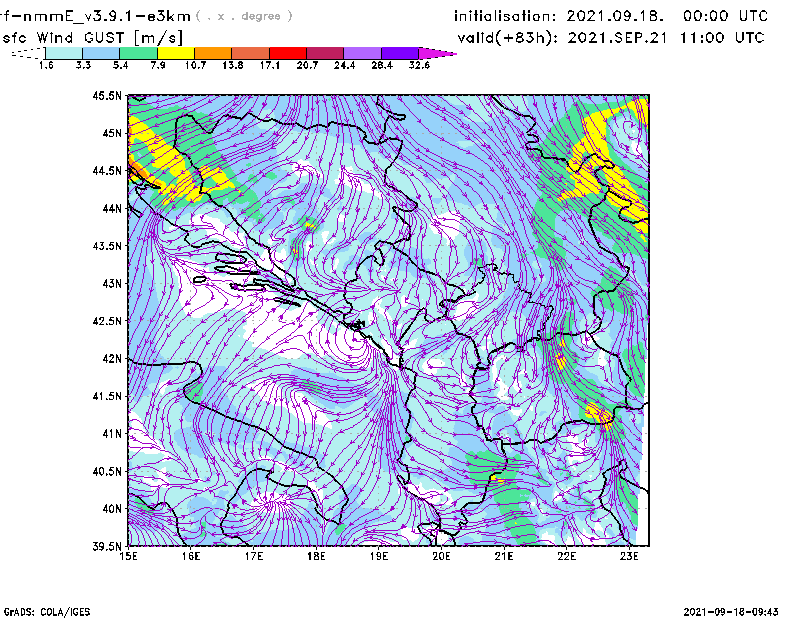Click the legend value 17.1
This screenshot has width=800, height=618.
click(270, 65)
